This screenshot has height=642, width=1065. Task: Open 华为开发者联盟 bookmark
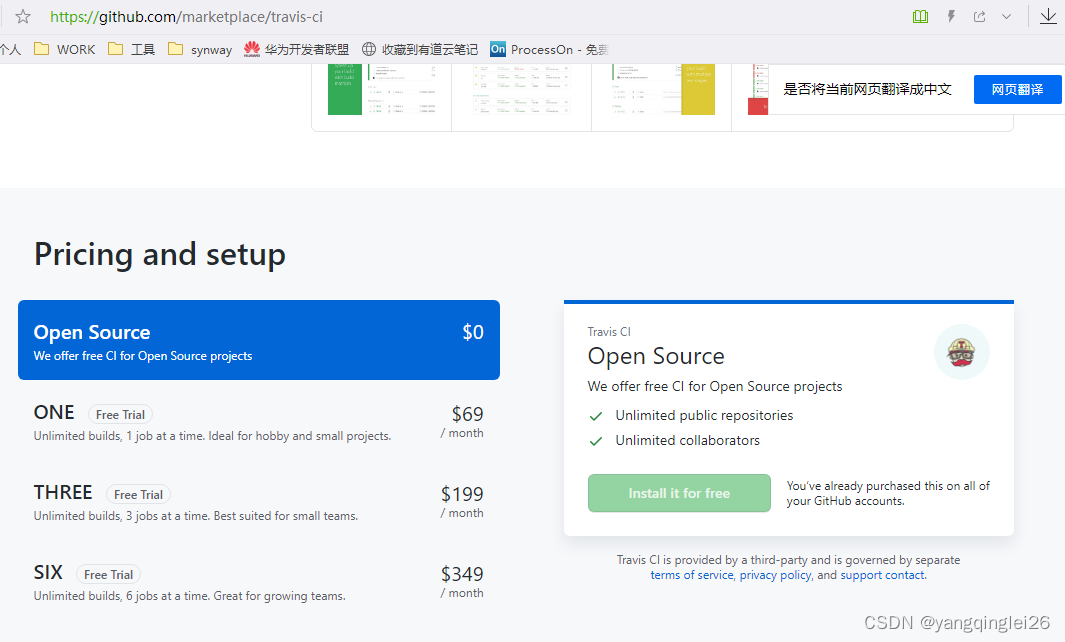click(x=297, y=49)
